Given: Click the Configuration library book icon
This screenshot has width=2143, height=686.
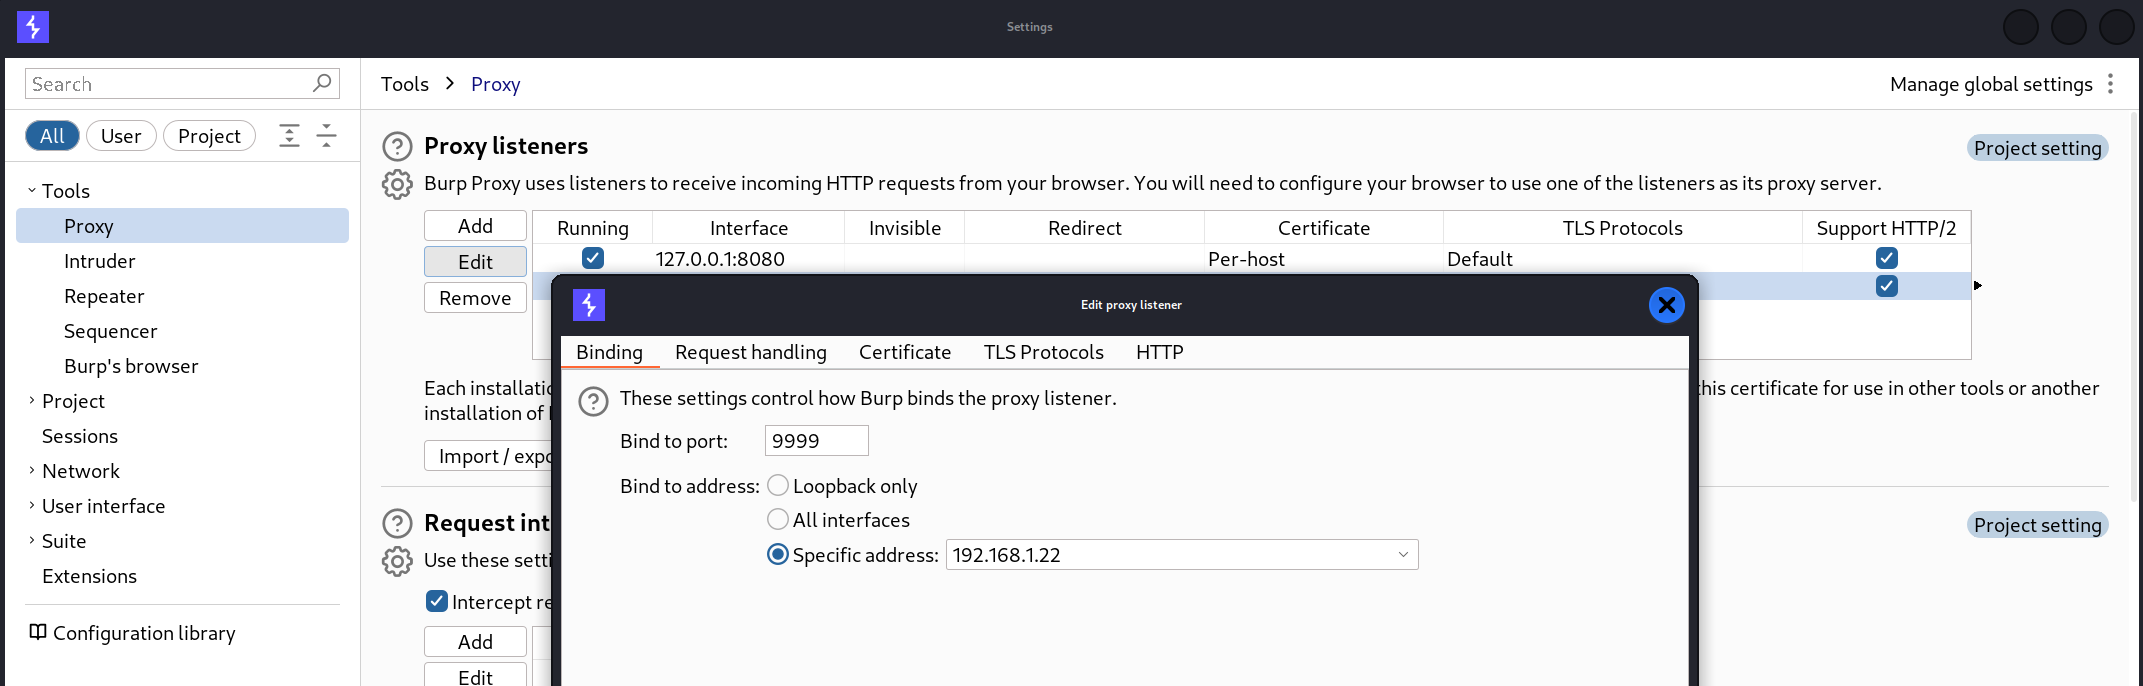Looking at the screenshot, I should 38,632.
